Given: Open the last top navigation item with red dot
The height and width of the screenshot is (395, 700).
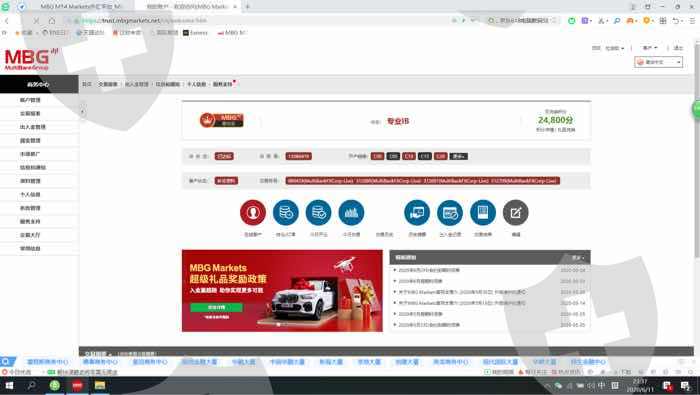Looking at the screenshot, I should [223, 84].
